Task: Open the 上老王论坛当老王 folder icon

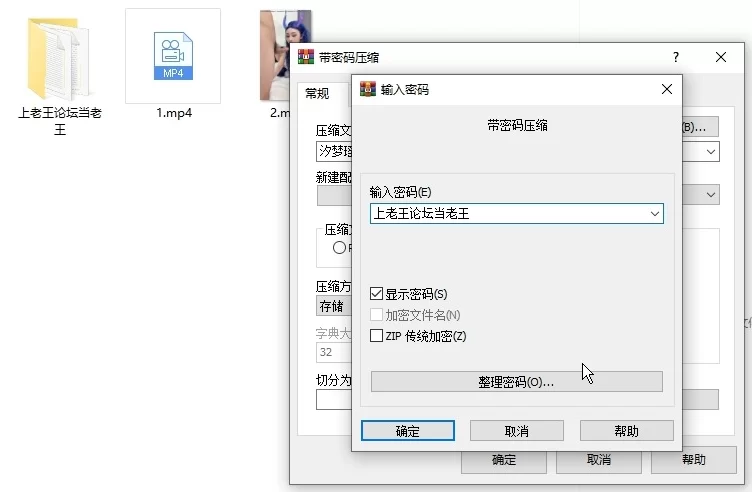Action: click(x=59, y=58)
